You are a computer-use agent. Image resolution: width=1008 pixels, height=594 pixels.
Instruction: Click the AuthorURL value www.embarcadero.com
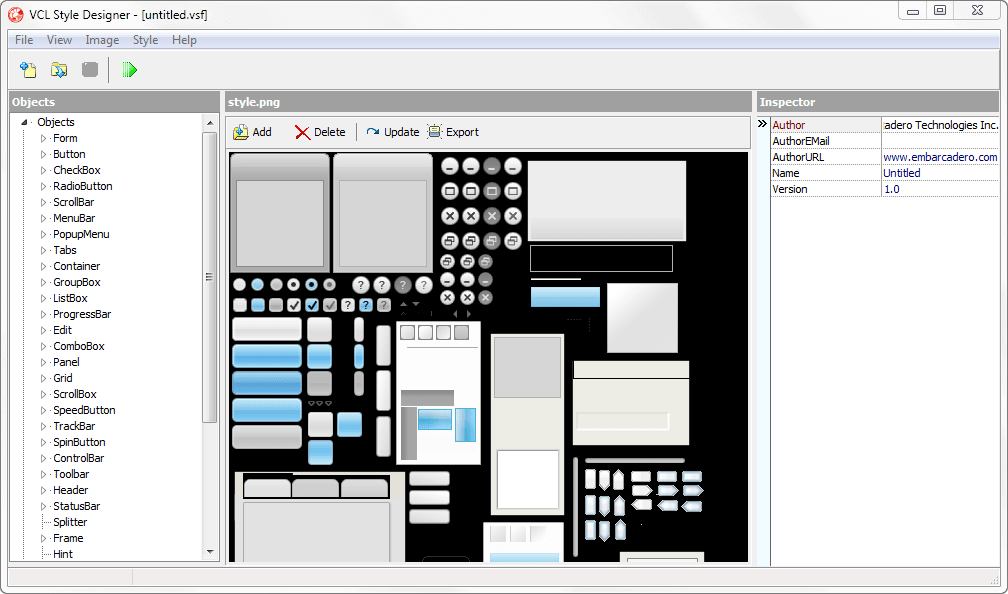(940, 157)
